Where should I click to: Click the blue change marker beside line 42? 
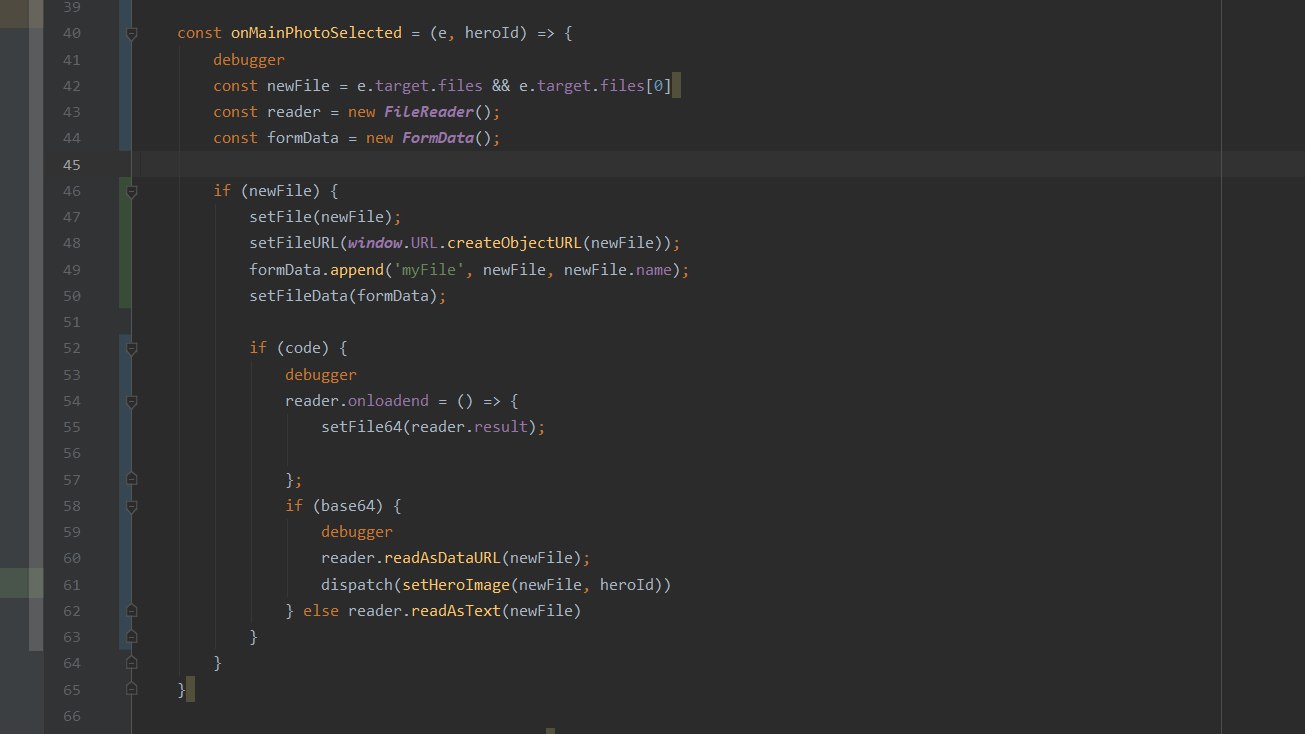click(x=125, y=86)
